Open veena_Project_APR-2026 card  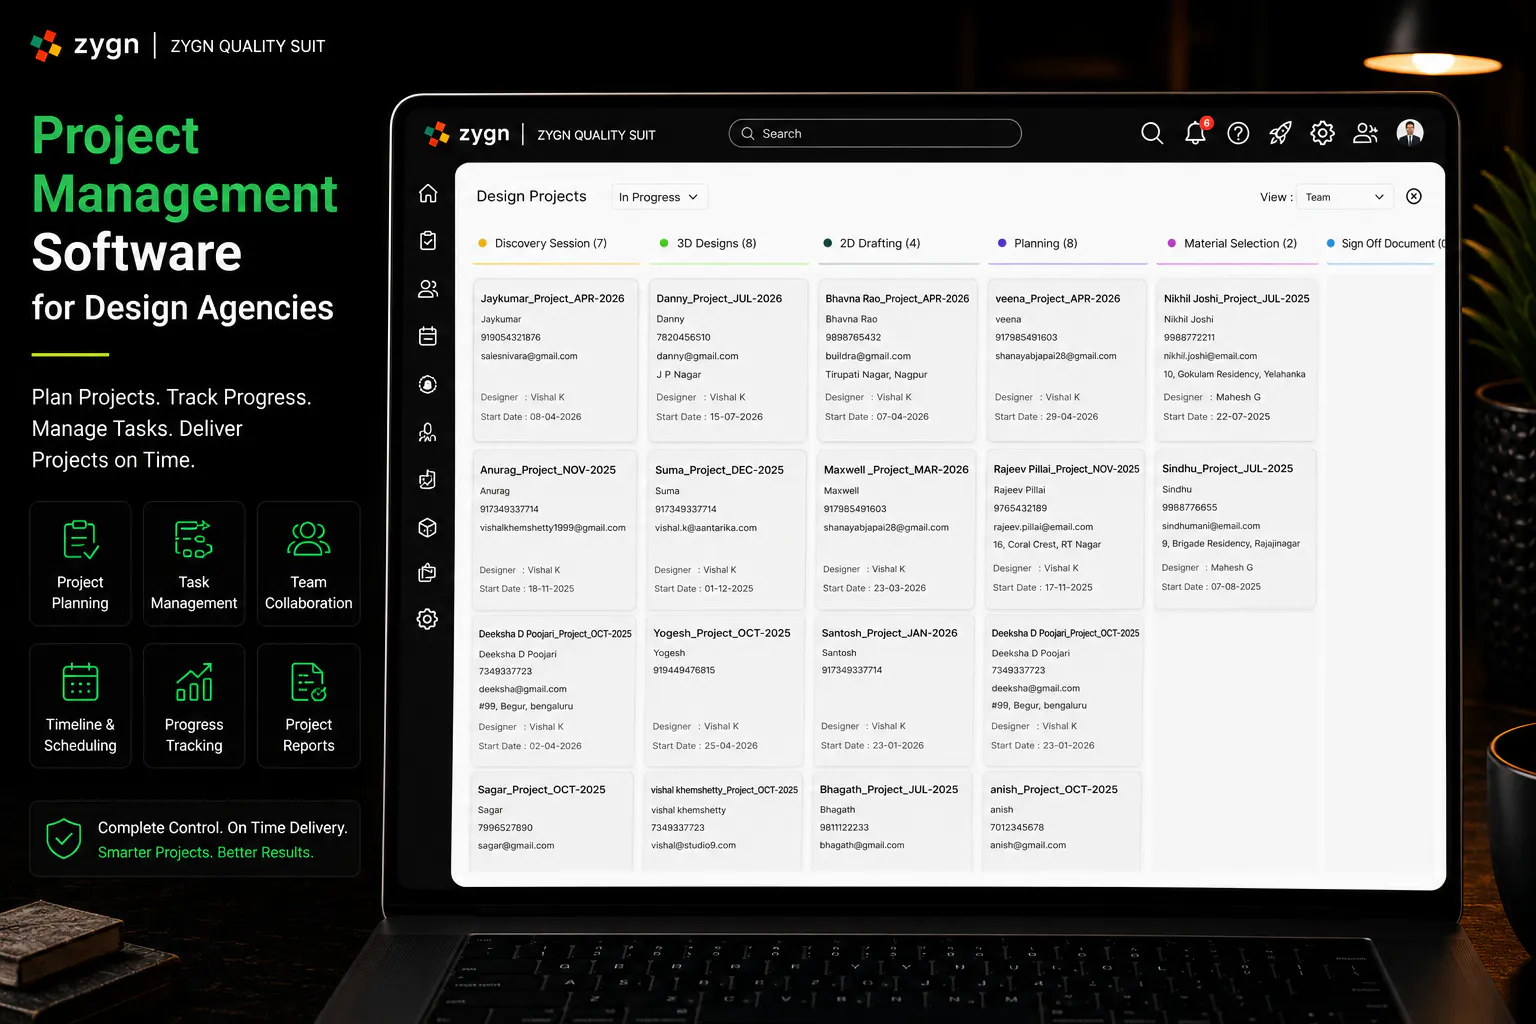tap(1066, 360)
